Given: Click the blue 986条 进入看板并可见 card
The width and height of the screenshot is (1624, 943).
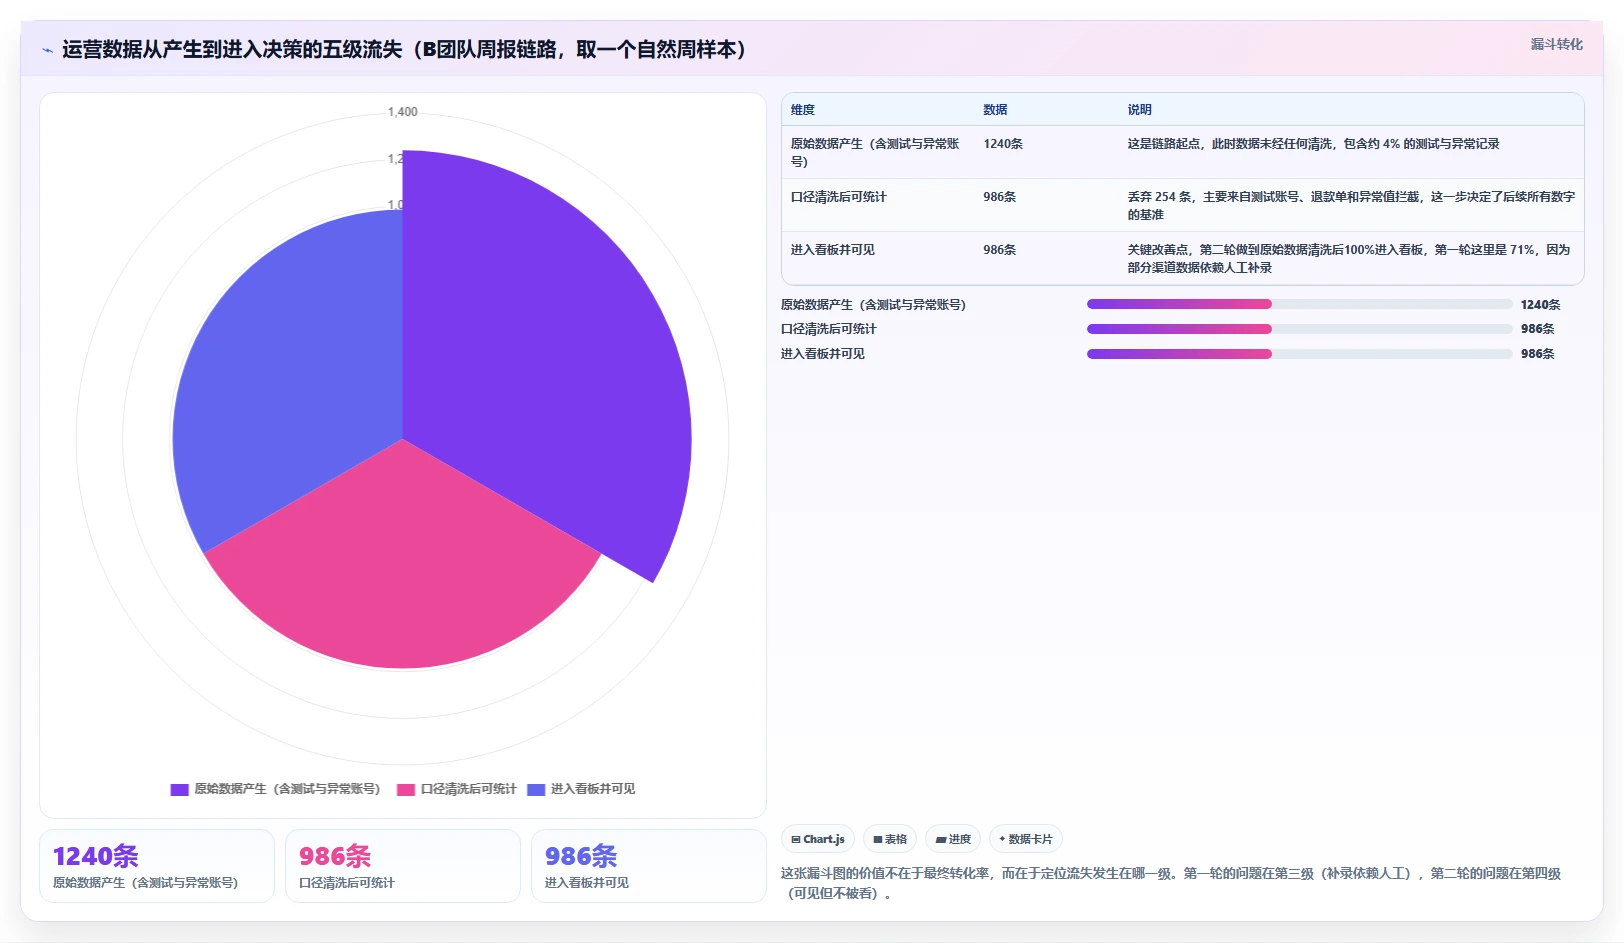Looking at the screenshot, I should pyautogui.click(x=649, y=866).
